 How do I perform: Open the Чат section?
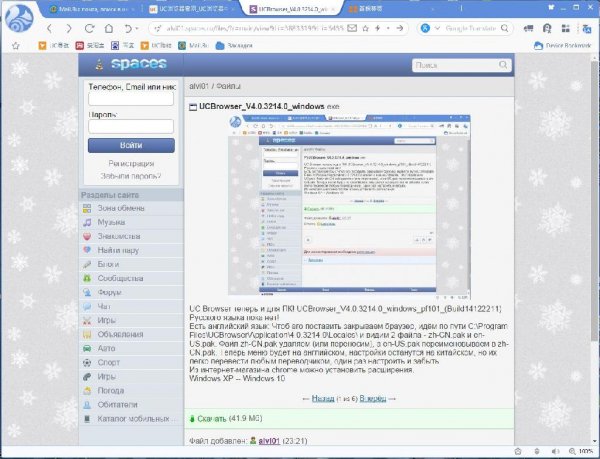point(131,306)
